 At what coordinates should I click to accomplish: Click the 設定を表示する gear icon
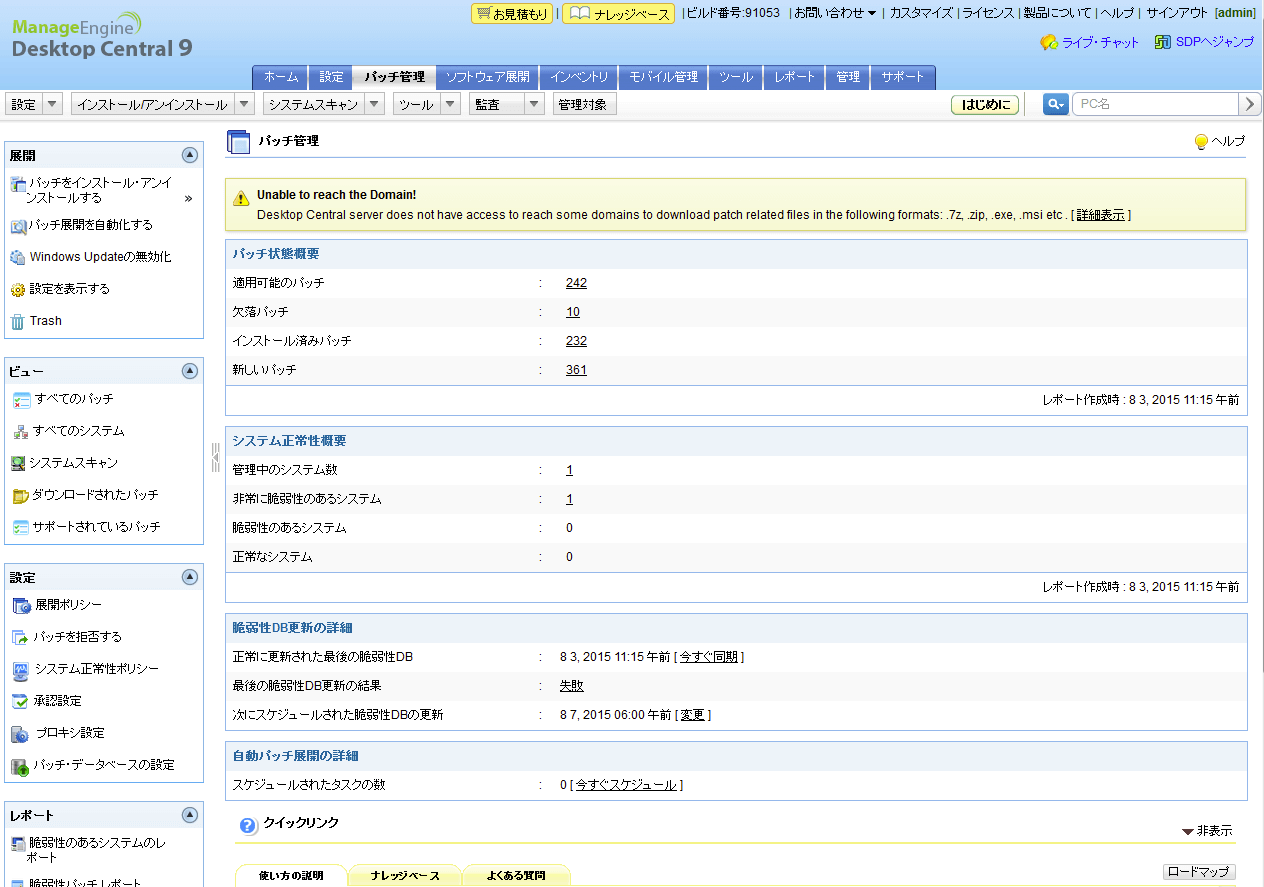click(17, 290)
